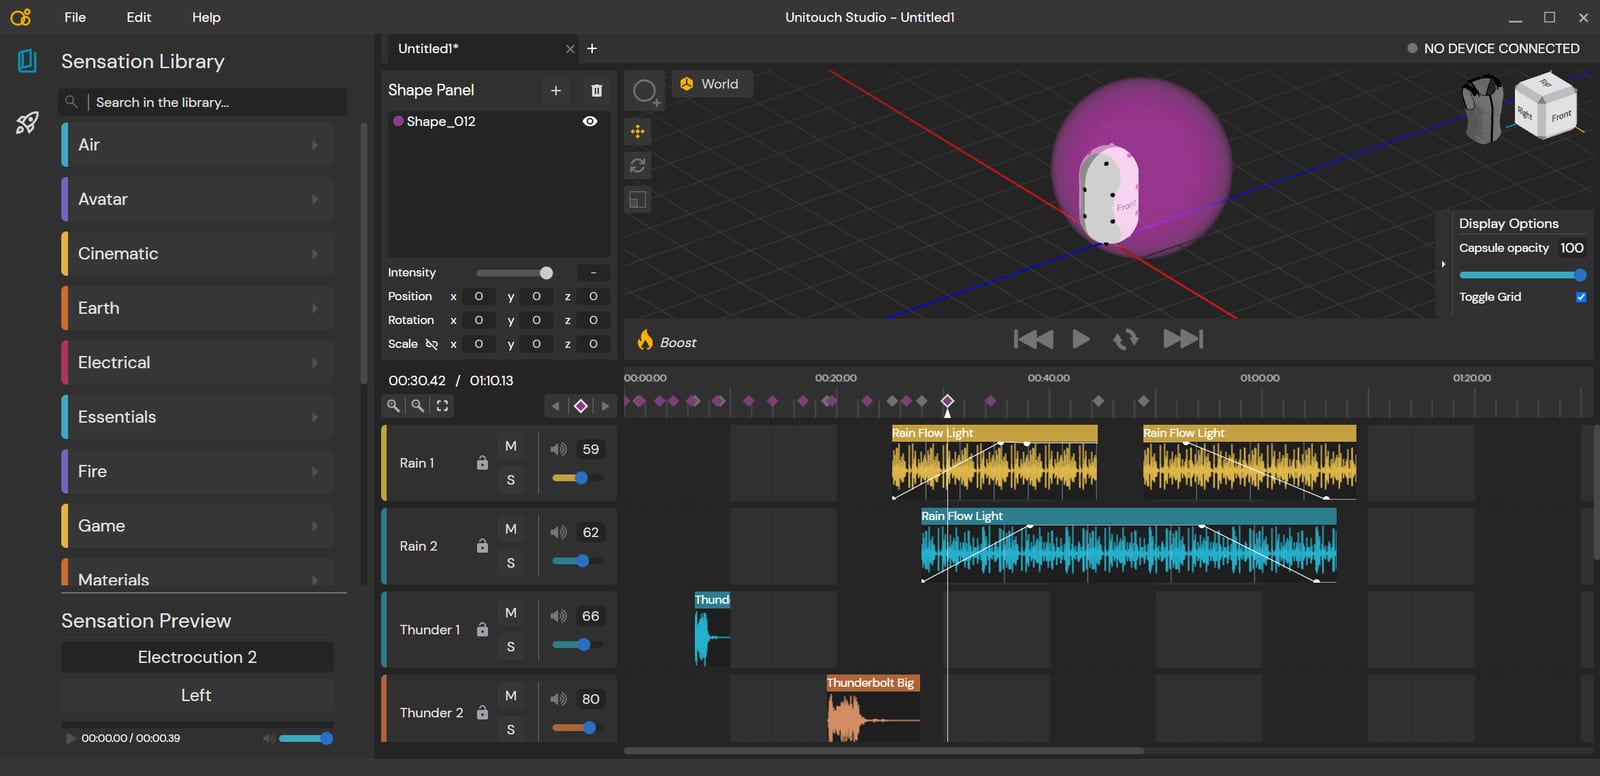1600x776 pixels.
Task: Delete shape using the trash icon
Action: click(597, 90)
